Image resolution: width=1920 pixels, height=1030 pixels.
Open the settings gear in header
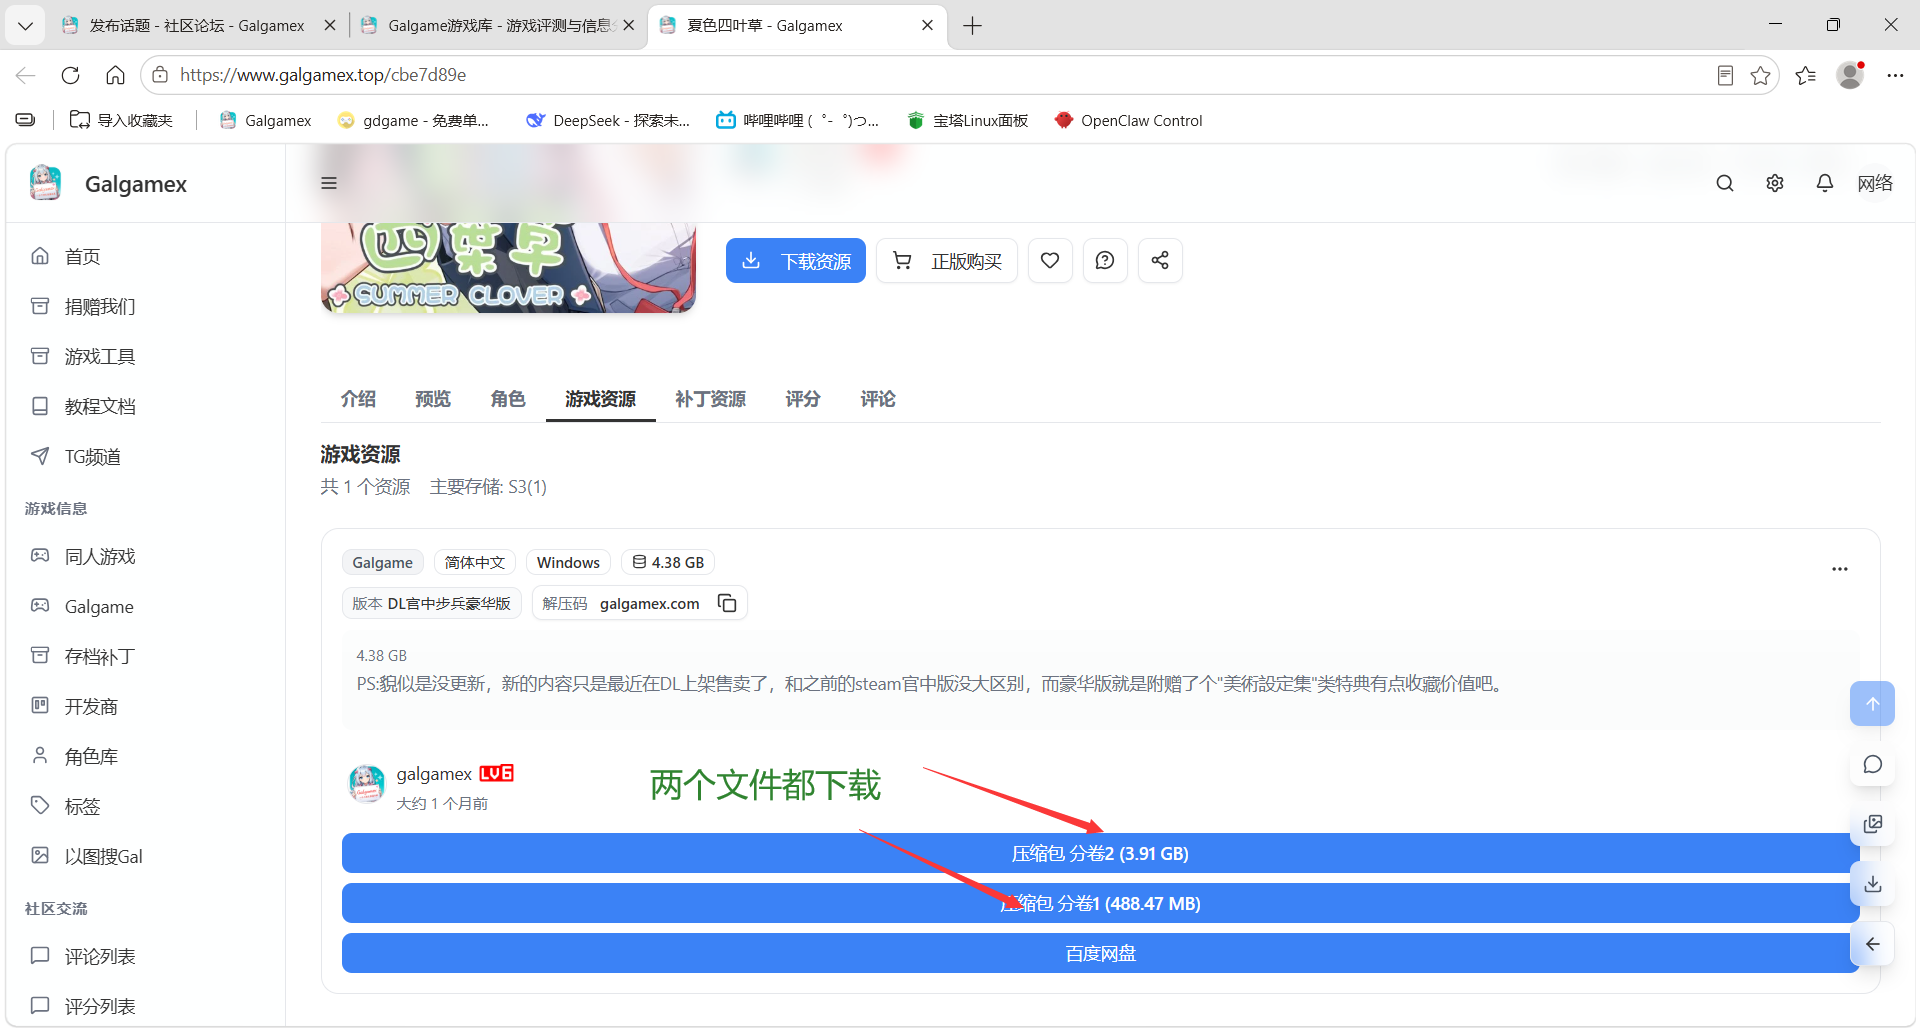tap(1775, 183)
